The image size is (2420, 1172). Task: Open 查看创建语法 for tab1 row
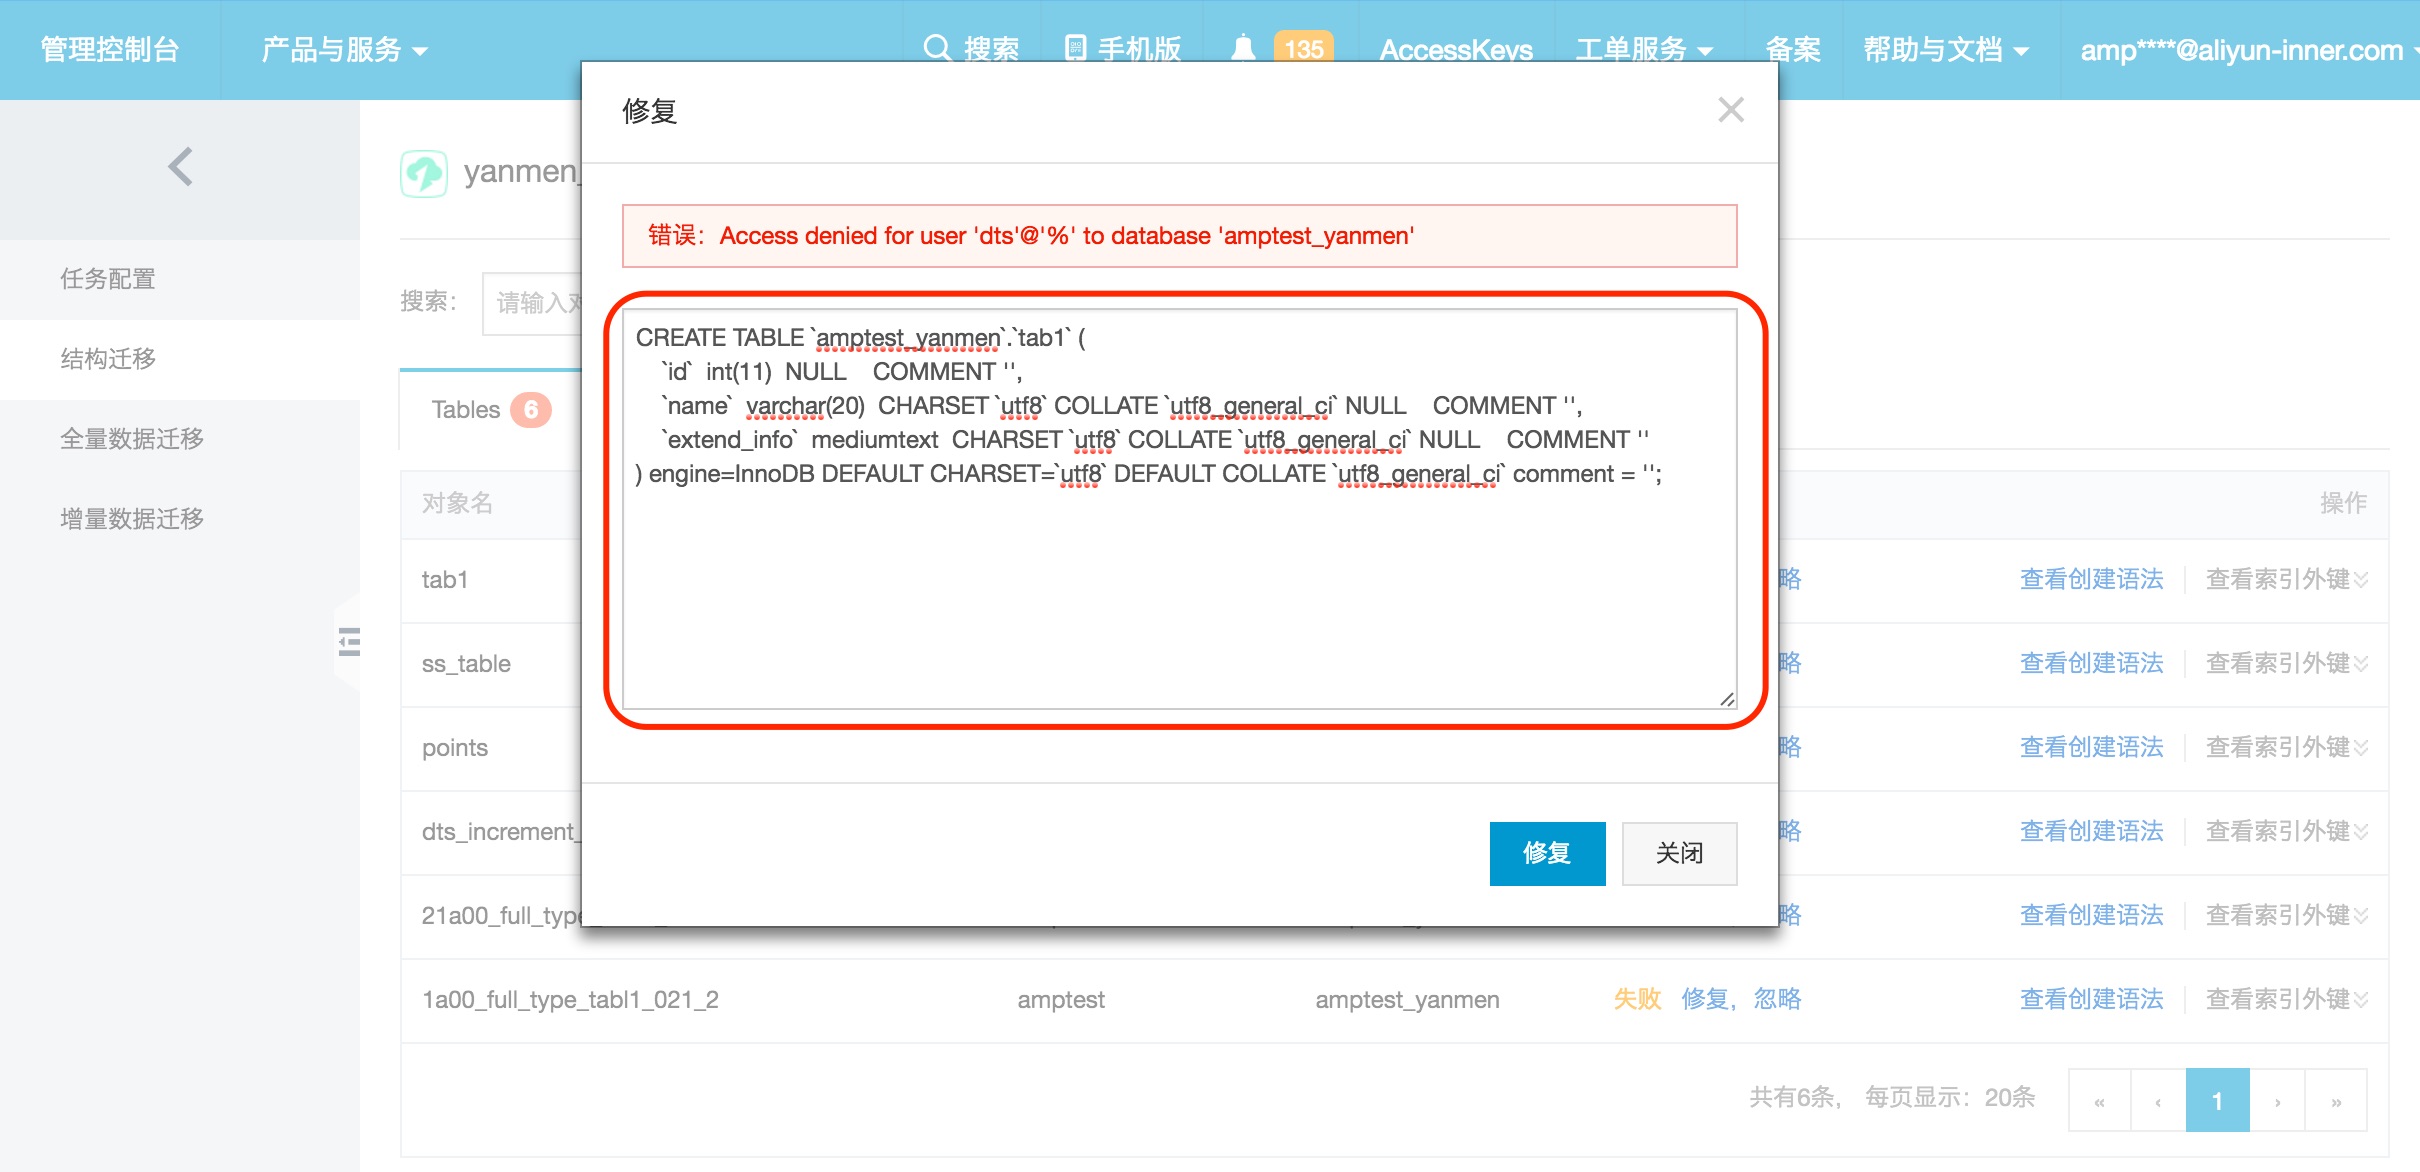tap(2091, 579)
